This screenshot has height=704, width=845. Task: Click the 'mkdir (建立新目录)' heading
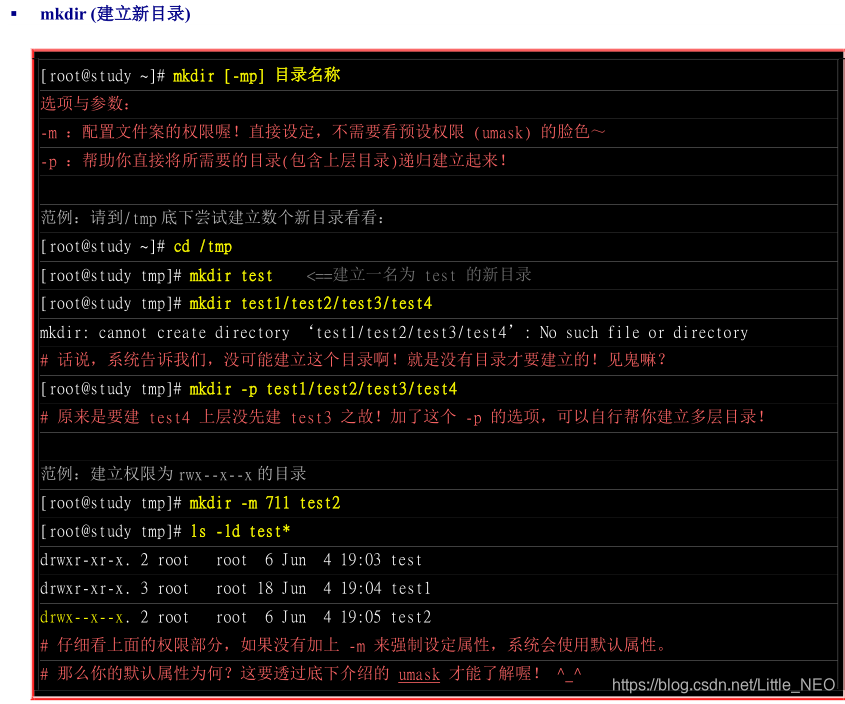(115, 13)
